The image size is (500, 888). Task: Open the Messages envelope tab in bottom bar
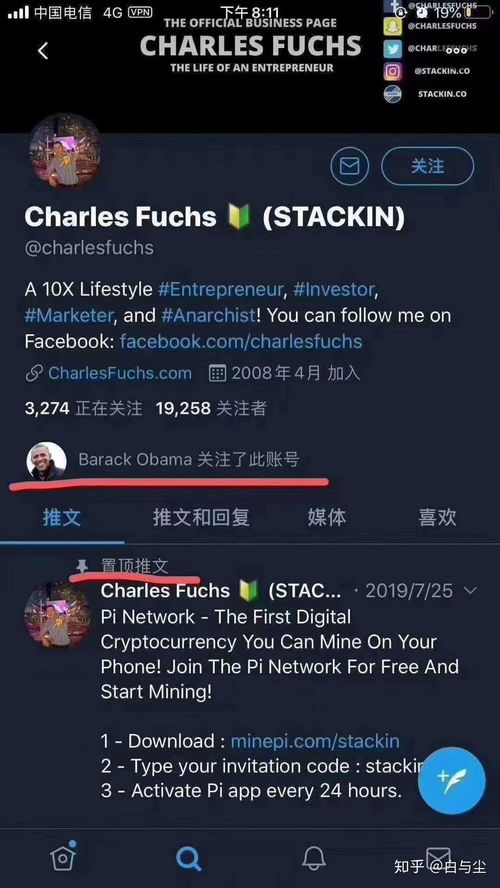point(438,859)
